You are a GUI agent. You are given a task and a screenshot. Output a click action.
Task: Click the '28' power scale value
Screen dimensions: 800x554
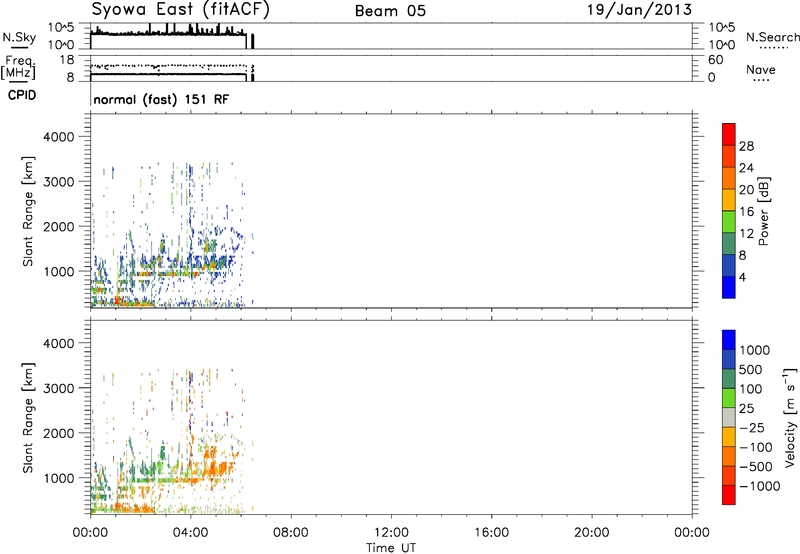pos(746,146)
